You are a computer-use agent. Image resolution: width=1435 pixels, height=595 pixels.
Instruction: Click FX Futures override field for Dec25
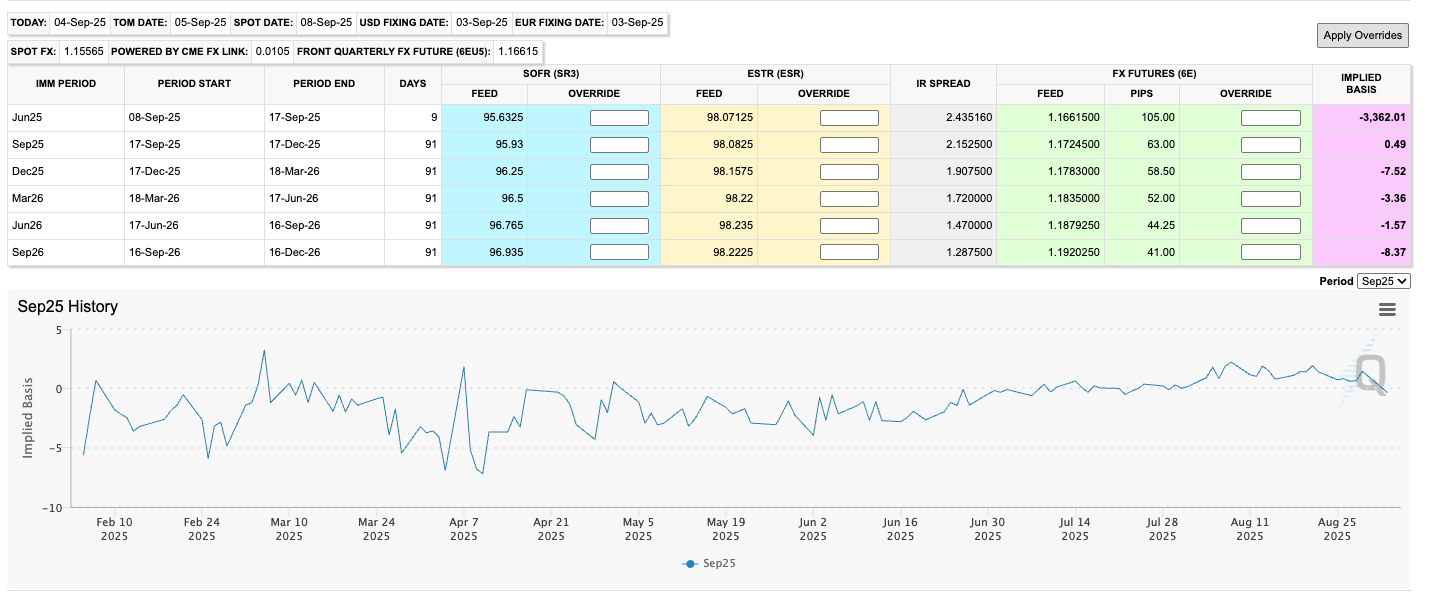(x=1271, y=172)
